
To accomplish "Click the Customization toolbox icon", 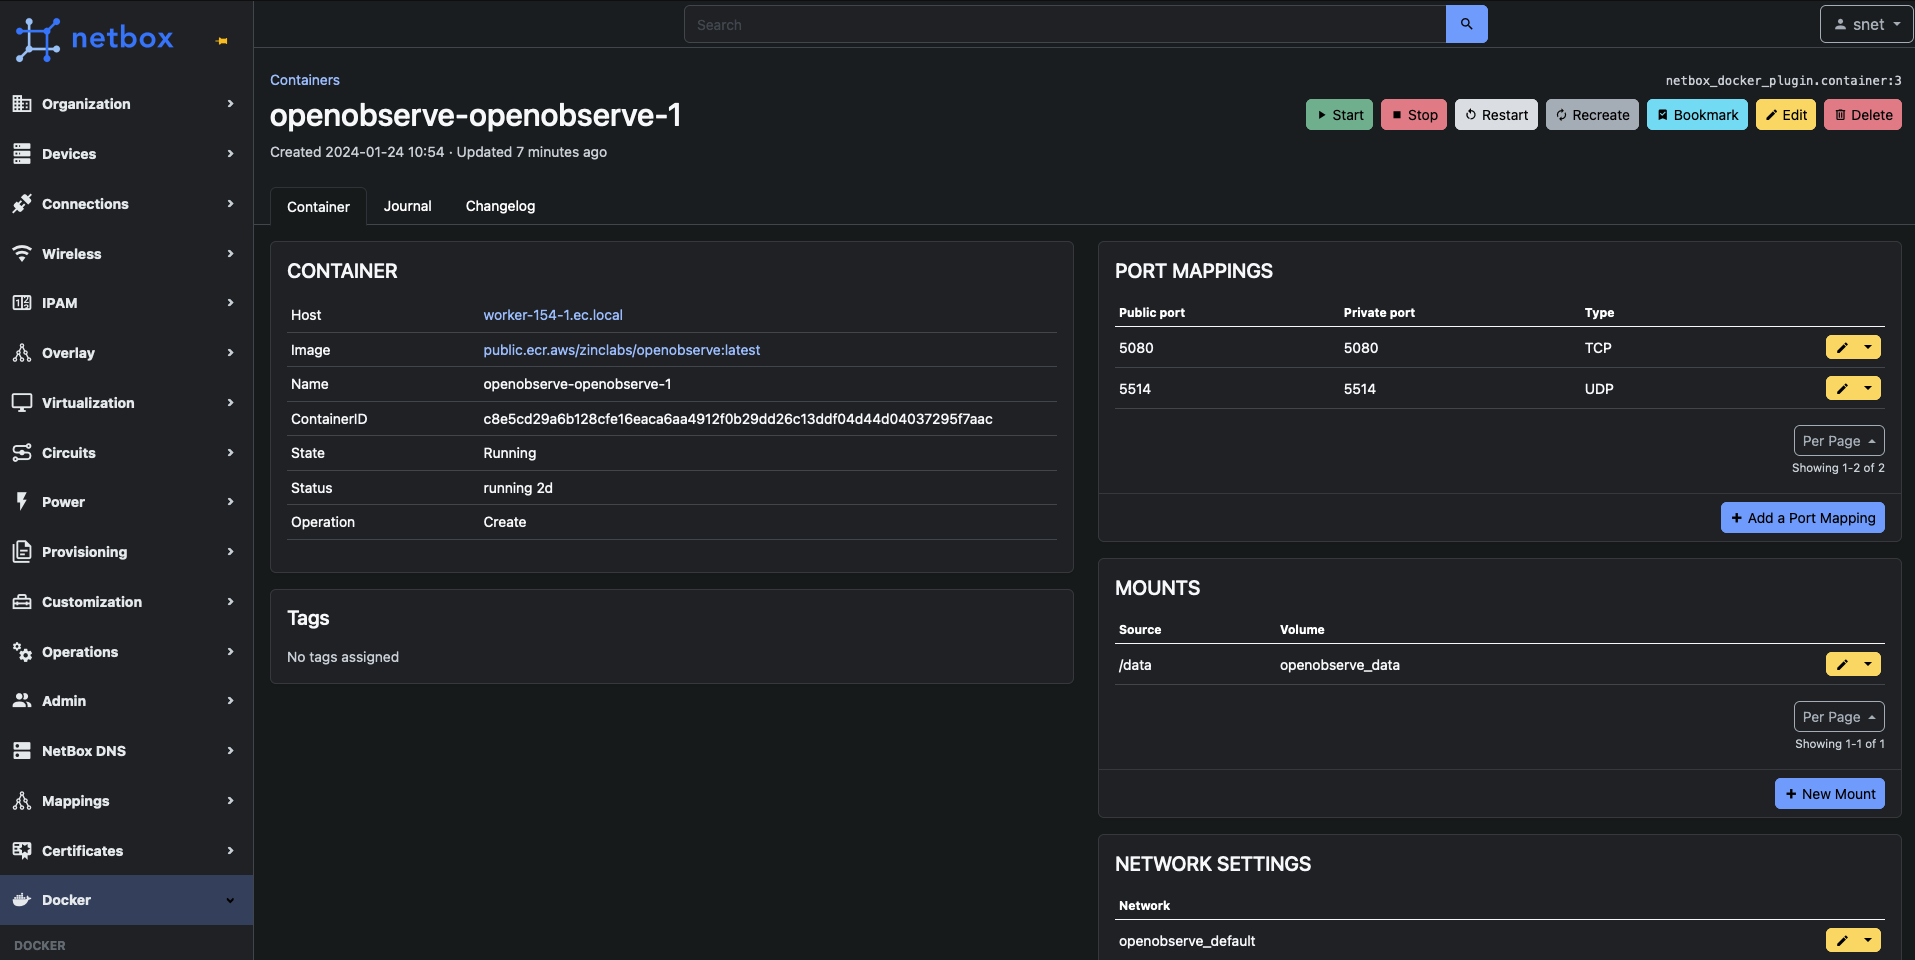I will (22, 601).
